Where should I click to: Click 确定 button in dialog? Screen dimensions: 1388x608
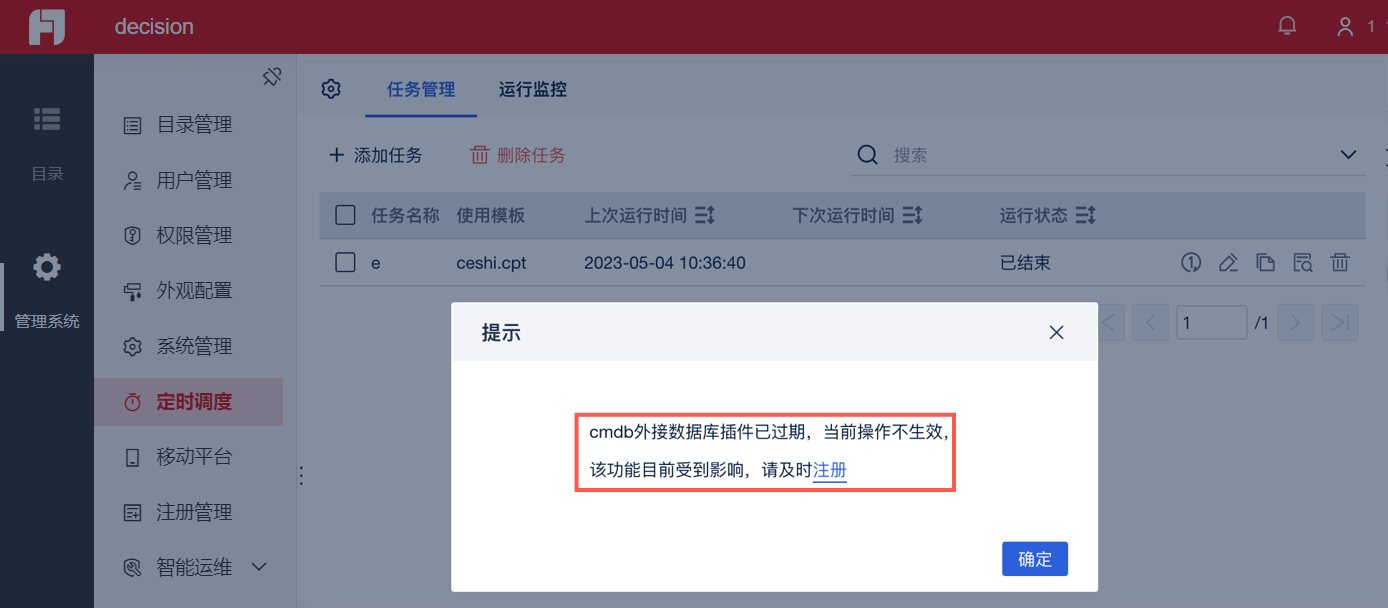(1035, 559)
